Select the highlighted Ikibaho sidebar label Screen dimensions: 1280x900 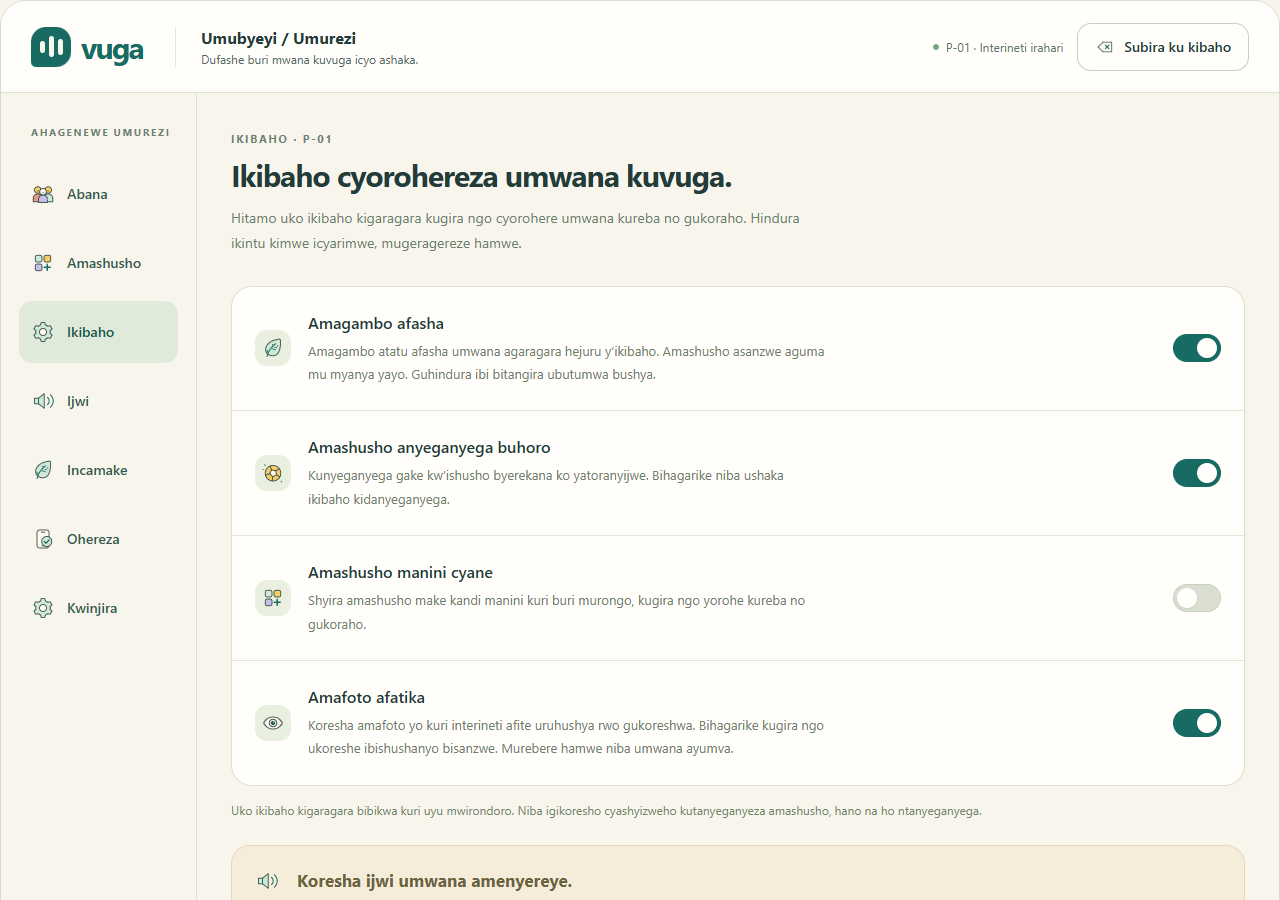90,332
